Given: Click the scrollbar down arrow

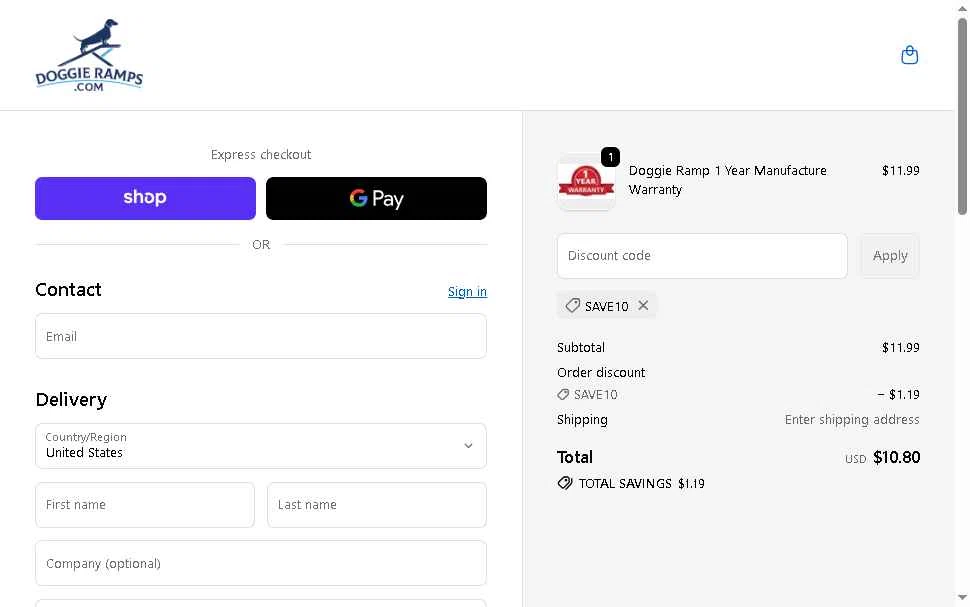Looking at the screenshot, I should click(962, 597).
